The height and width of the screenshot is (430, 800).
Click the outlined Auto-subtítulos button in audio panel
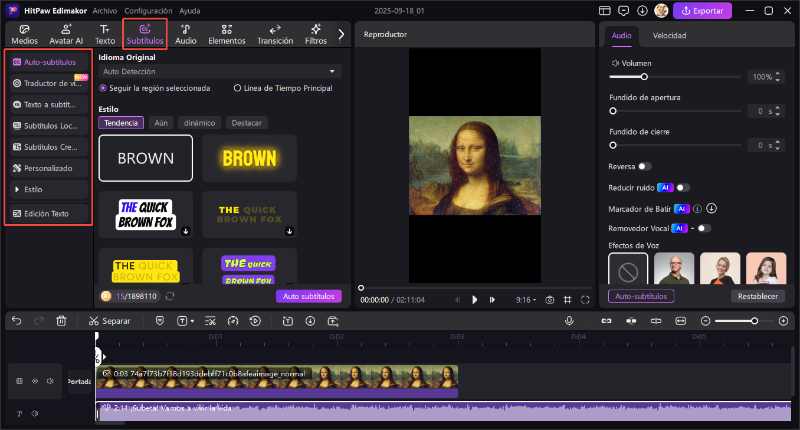[641, 296]
